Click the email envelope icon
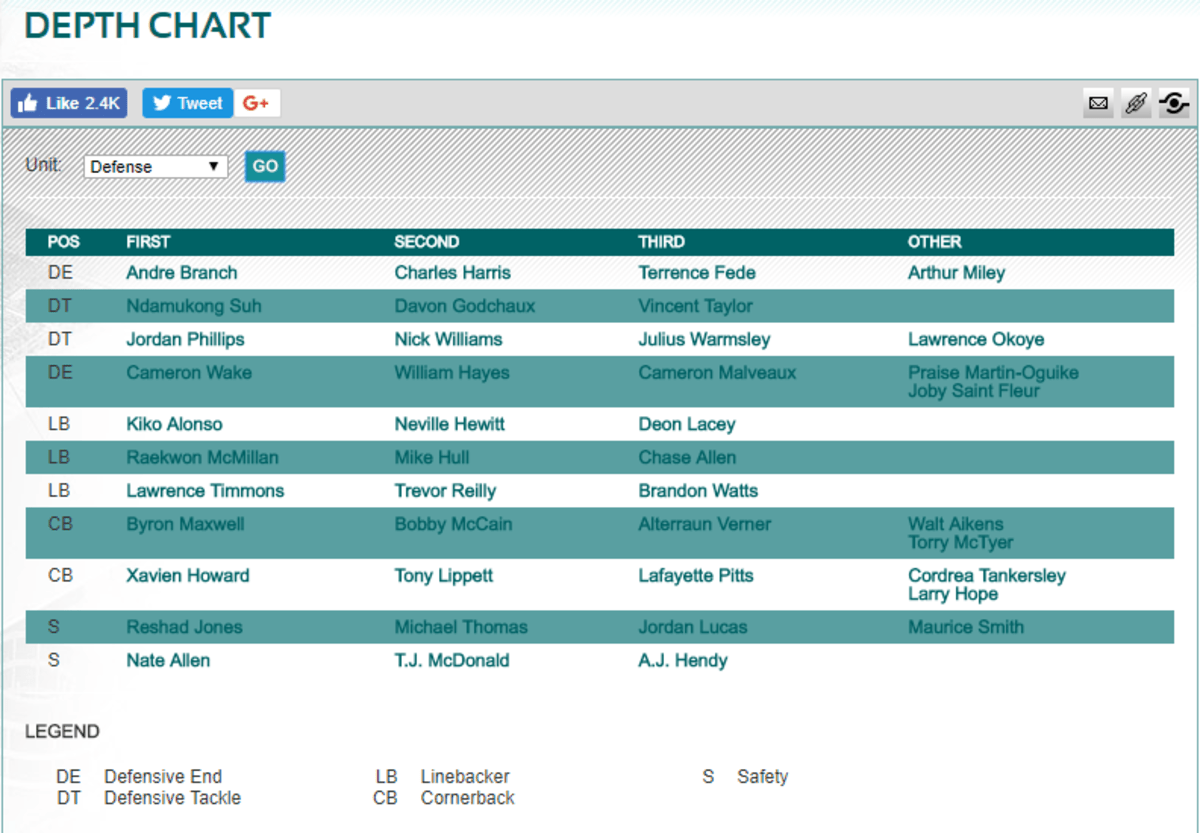Image resolution: width=1200 pixels, height=833 pixels. coord(1098,103)
